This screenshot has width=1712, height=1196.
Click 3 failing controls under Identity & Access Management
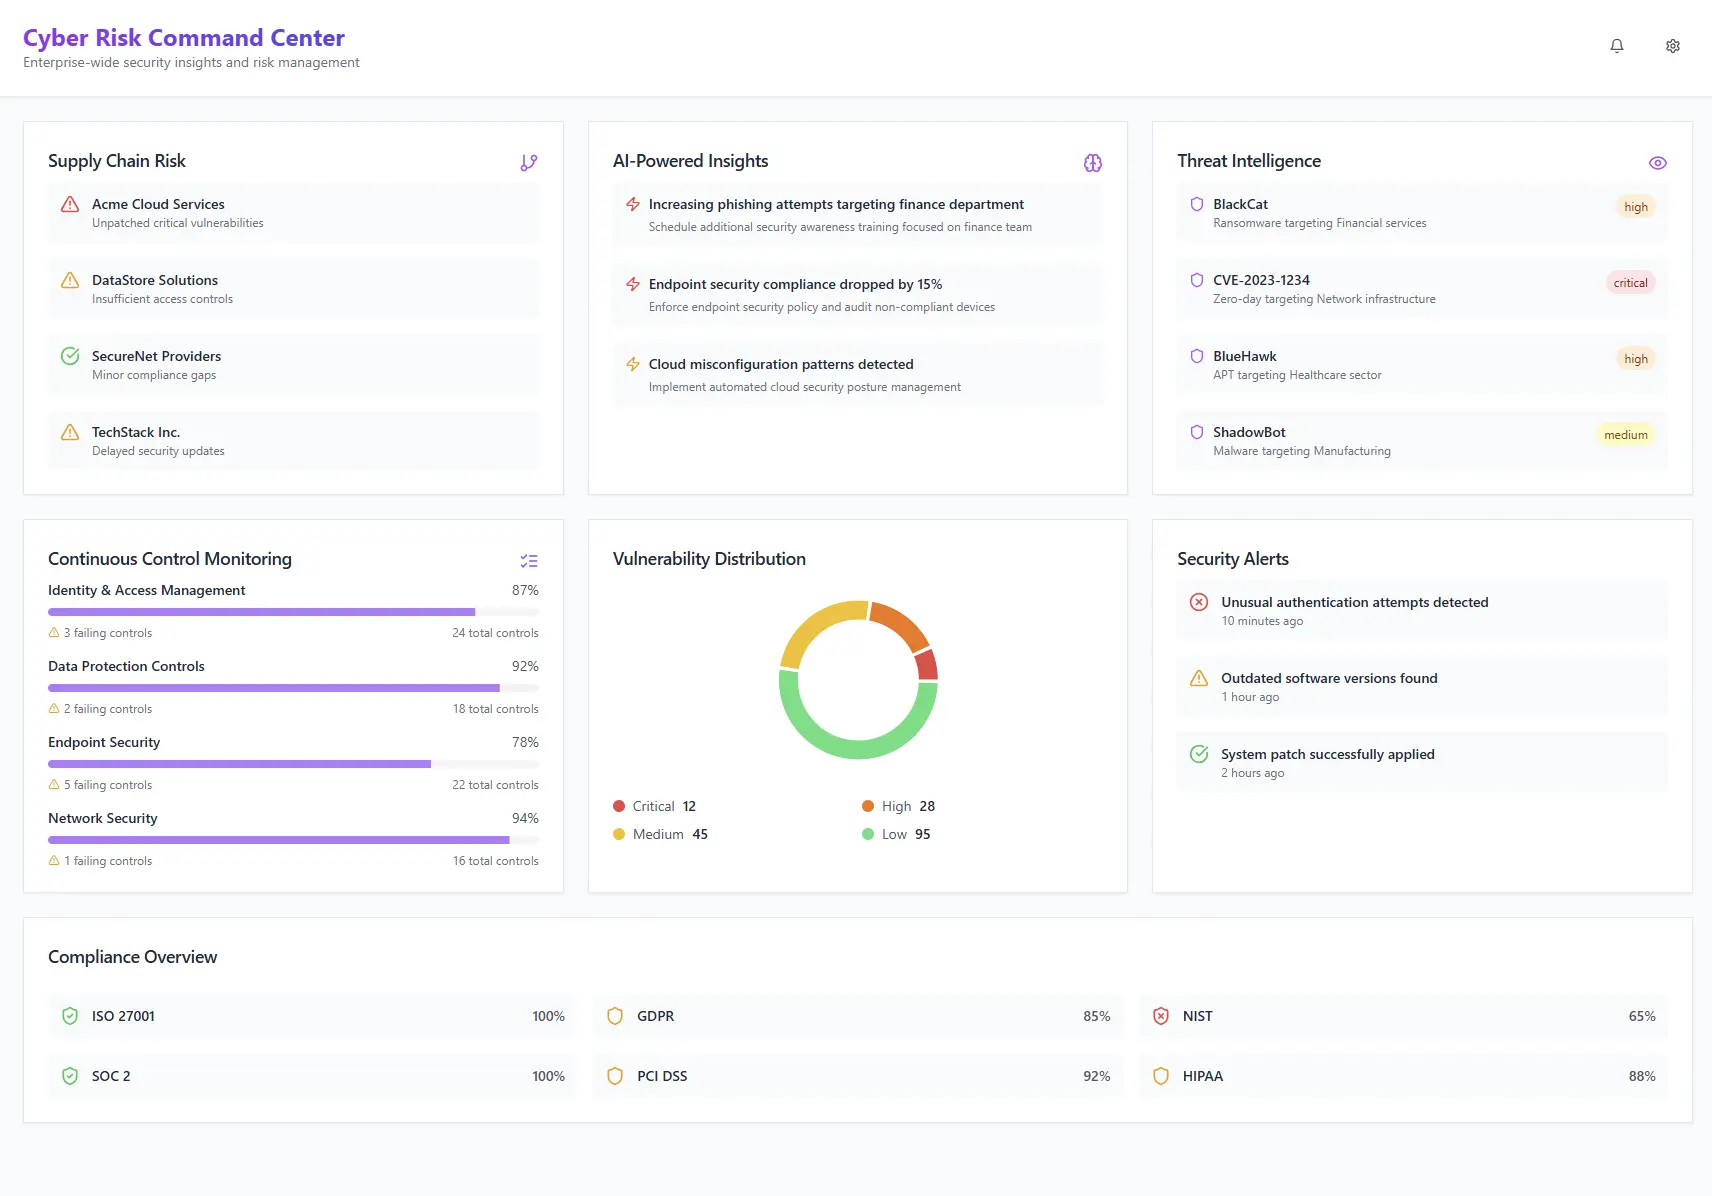(x=99, y=632)
